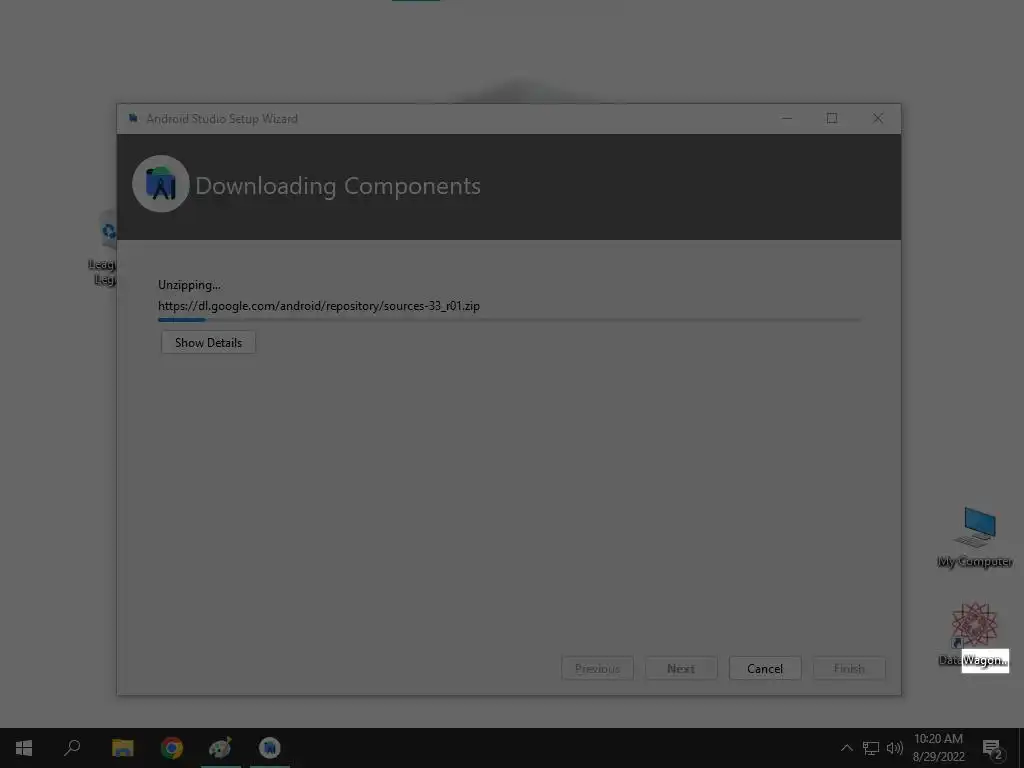The image size is (1024, 768).
Task: Open the taskbar search
Action: [x=72, y=748]
